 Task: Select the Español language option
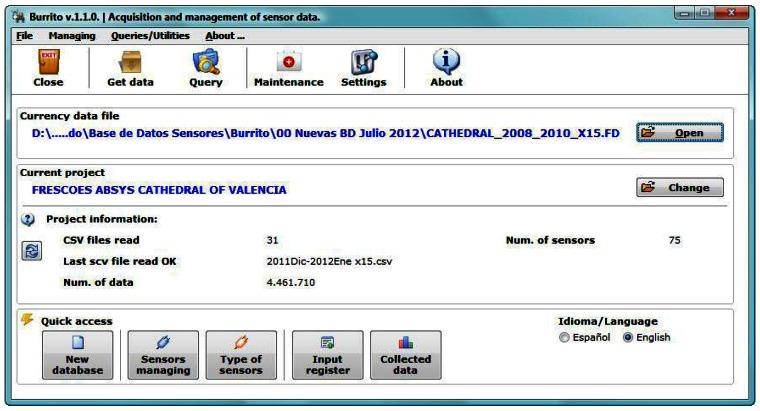(565, 338)
